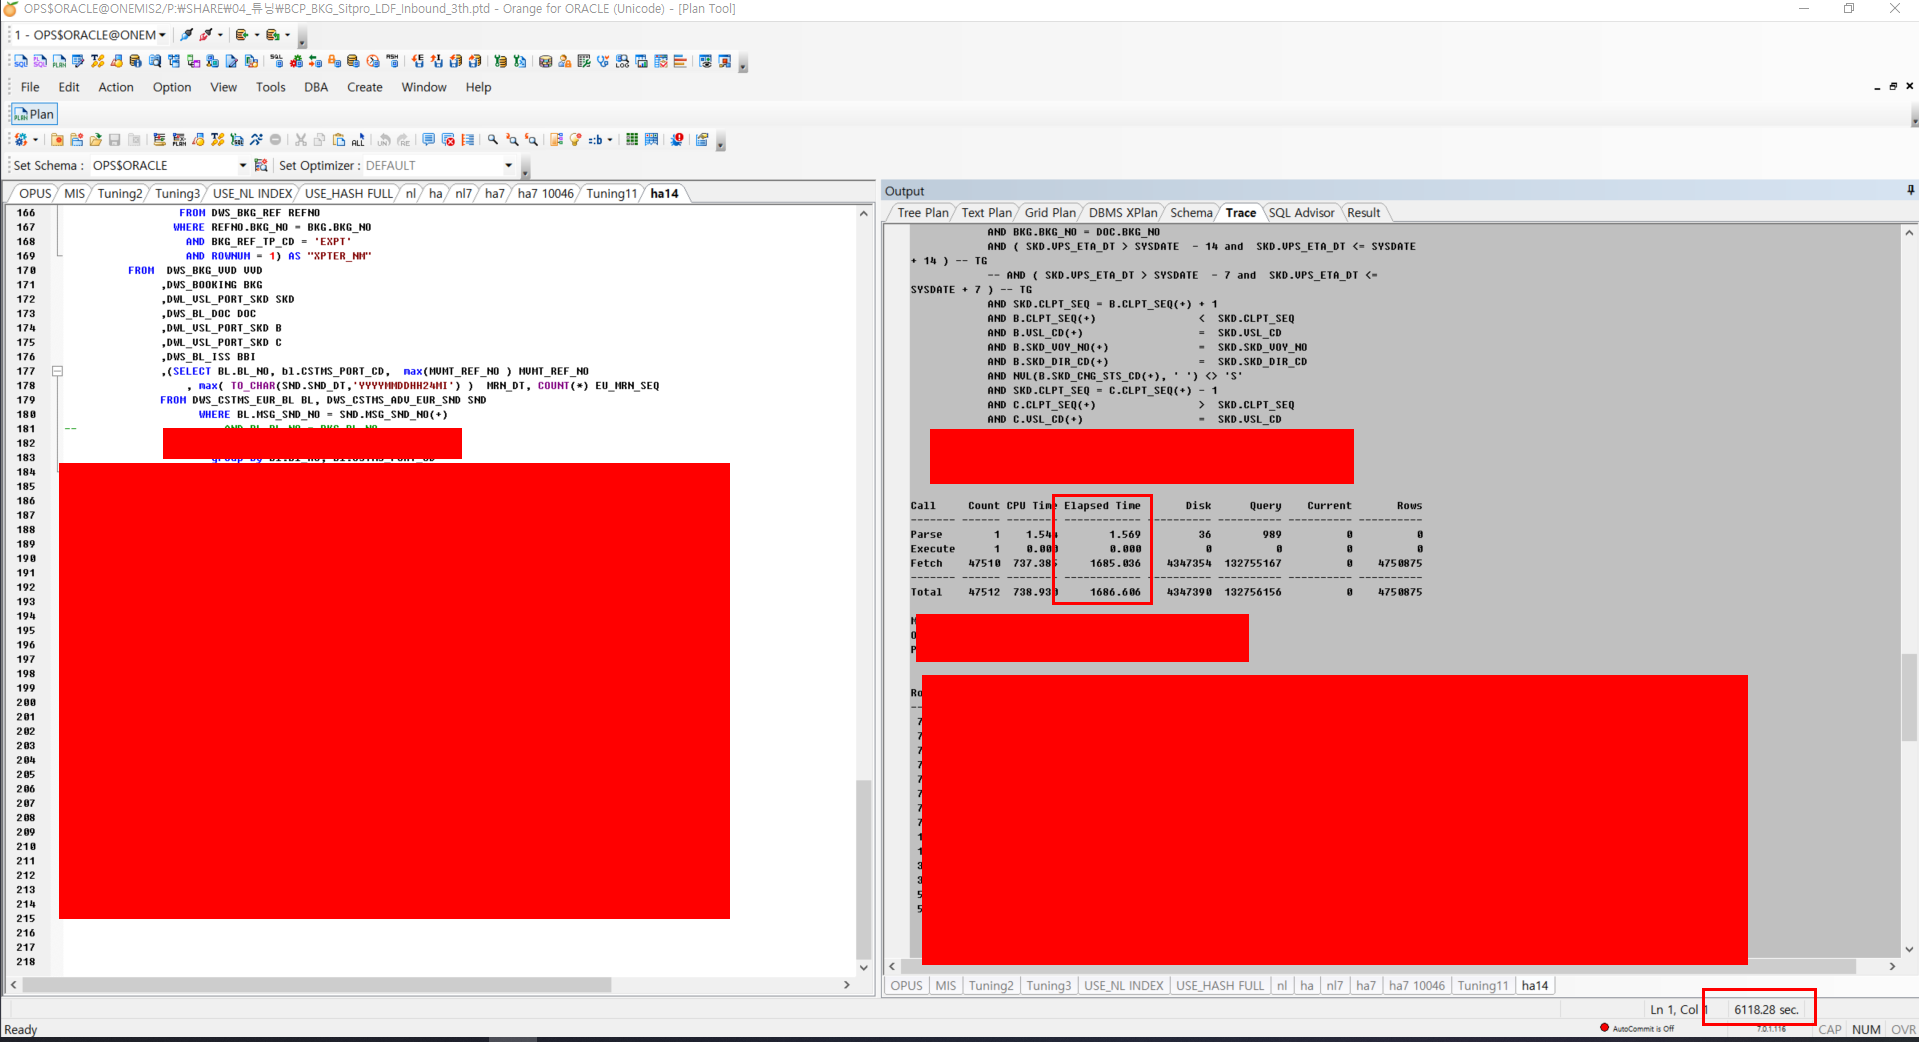
Task: Toggle the Output panel pin
Action: coord(1910,190)
